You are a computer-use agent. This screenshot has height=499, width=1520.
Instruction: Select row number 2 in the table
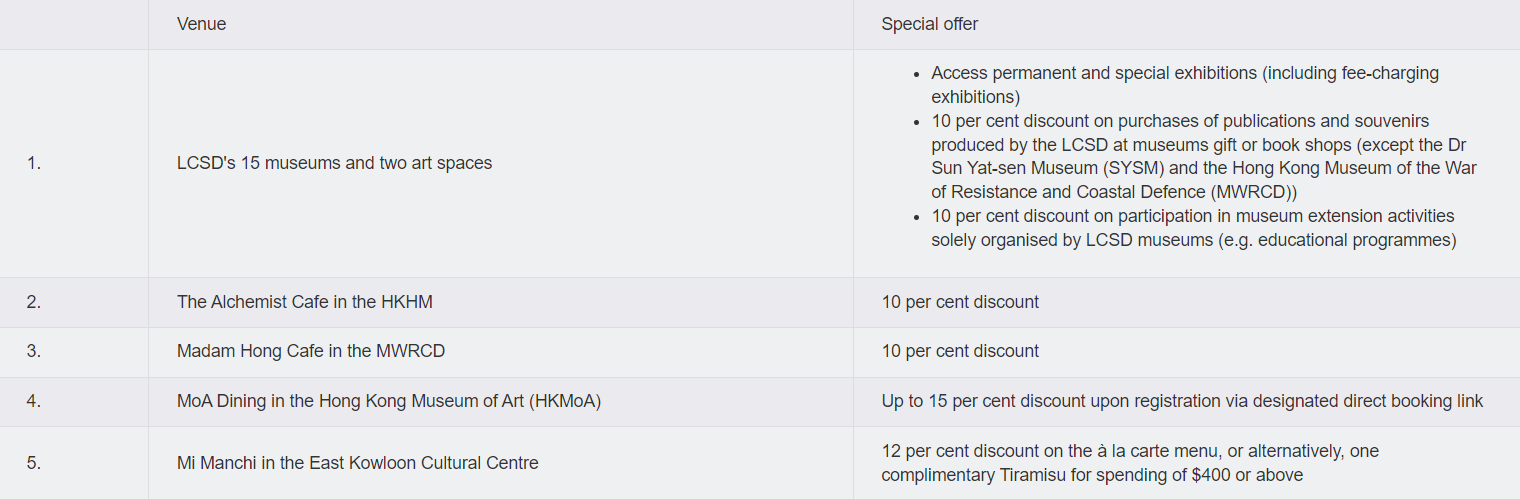click(x=34, y=302)
